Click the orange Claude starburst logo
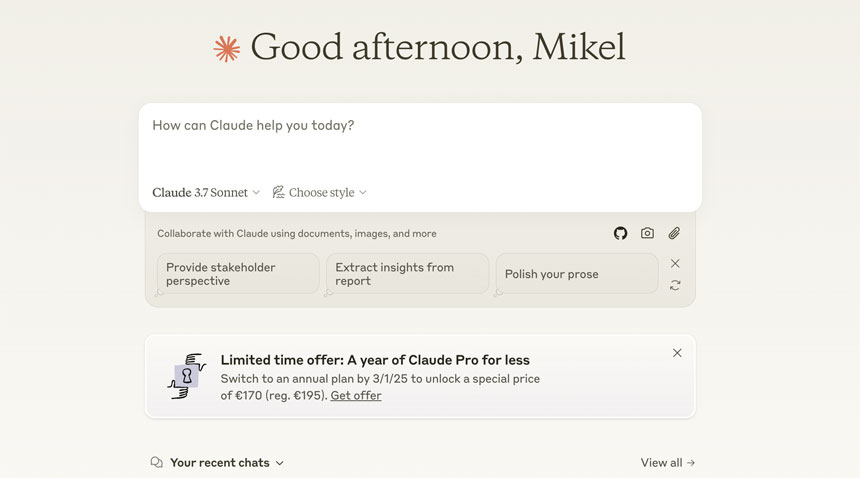The image size is (860, 478). tap(227, 48)
